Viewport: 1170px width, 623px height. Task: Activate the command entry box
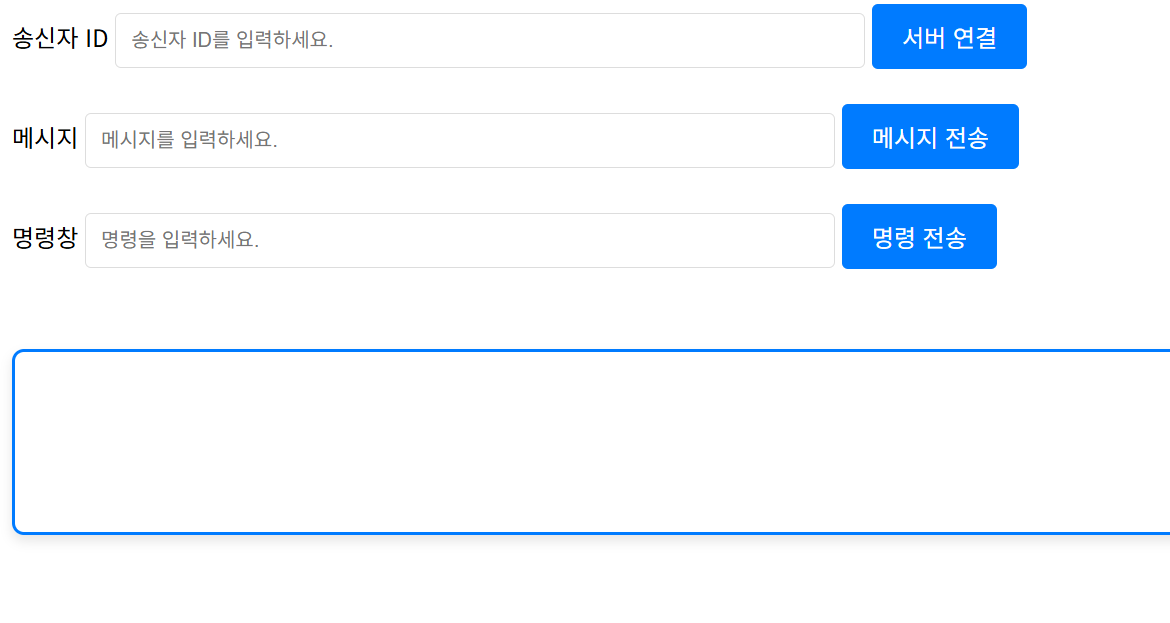click(x=459, y=241)
